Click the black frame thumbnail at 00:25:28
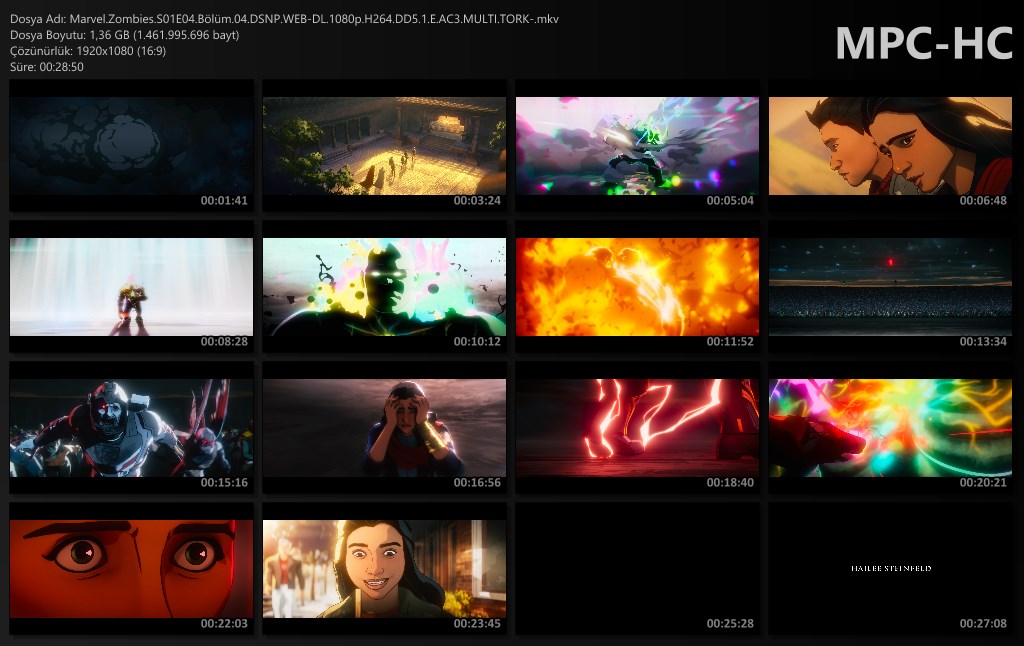Viewport: 1024px width, 646px height. tap(637, 568)
